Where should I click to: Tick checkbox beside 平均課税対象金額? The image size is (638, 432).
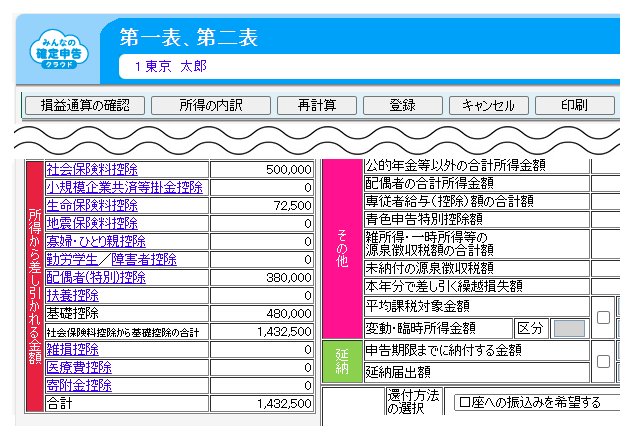click(x=603, y=317)
